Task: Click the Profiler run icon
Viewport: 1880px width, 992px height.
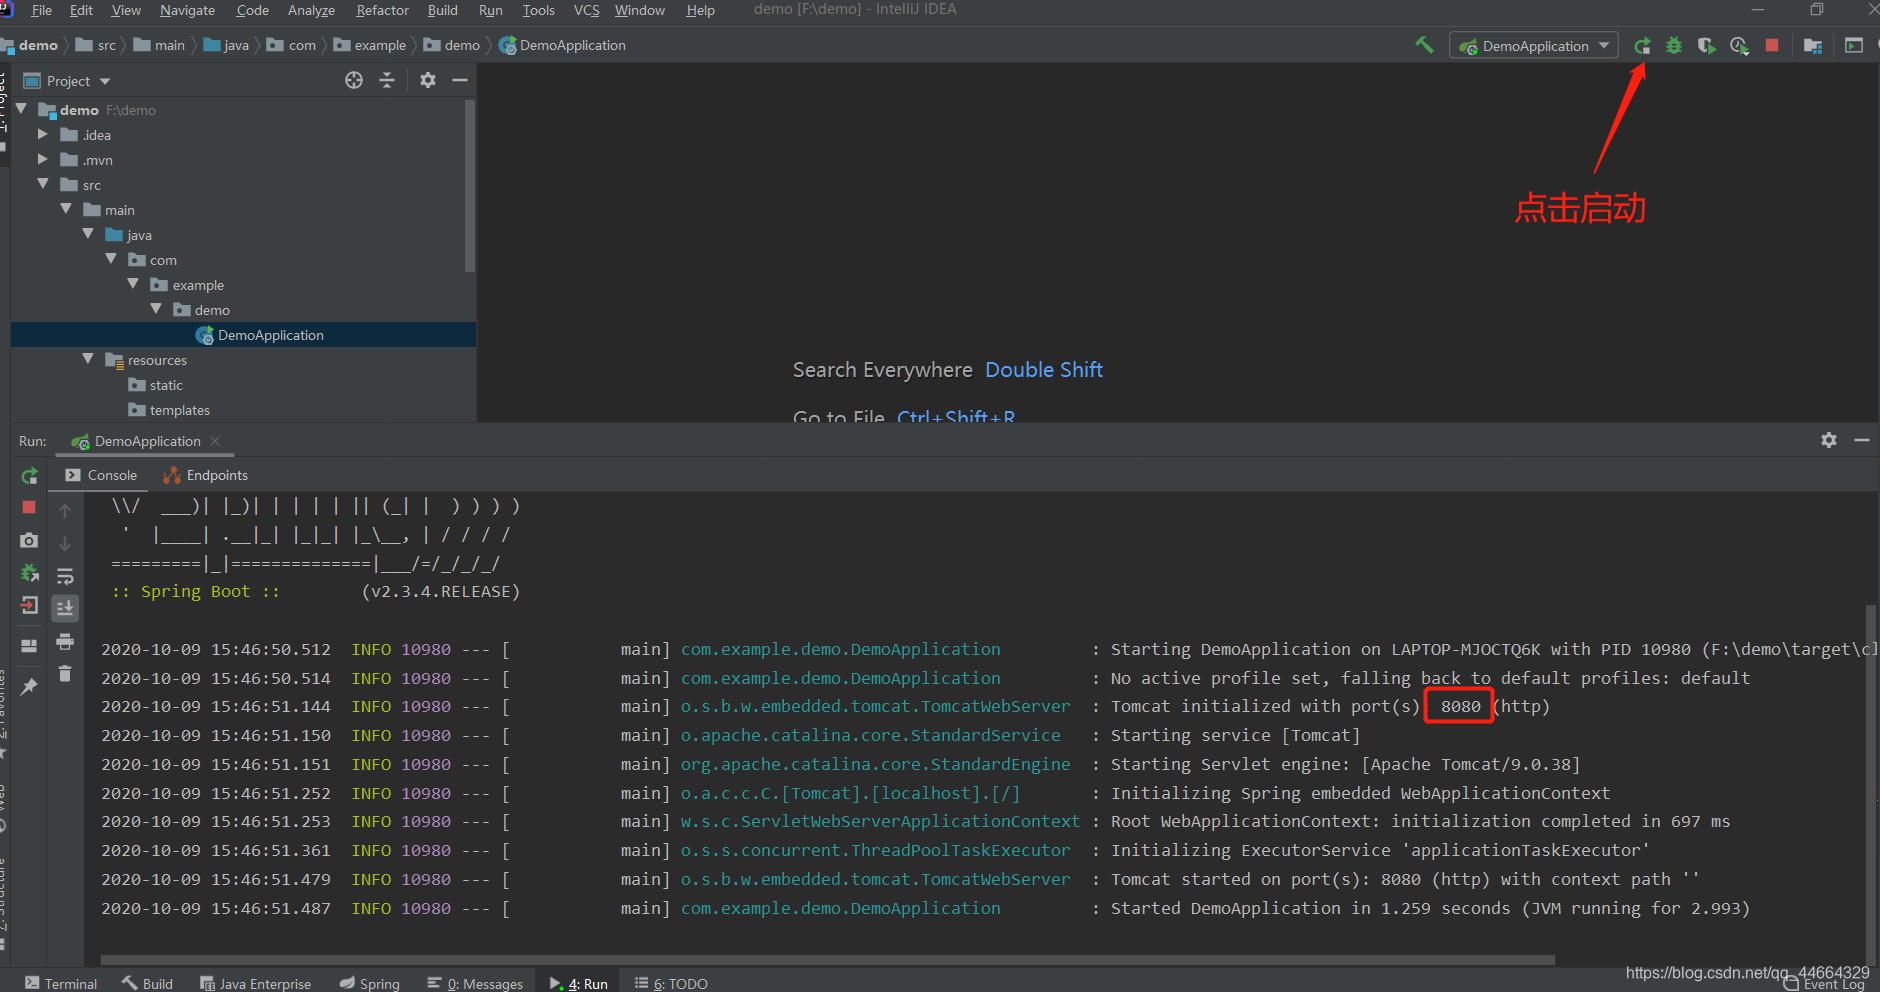Action: pos(1739,46)
